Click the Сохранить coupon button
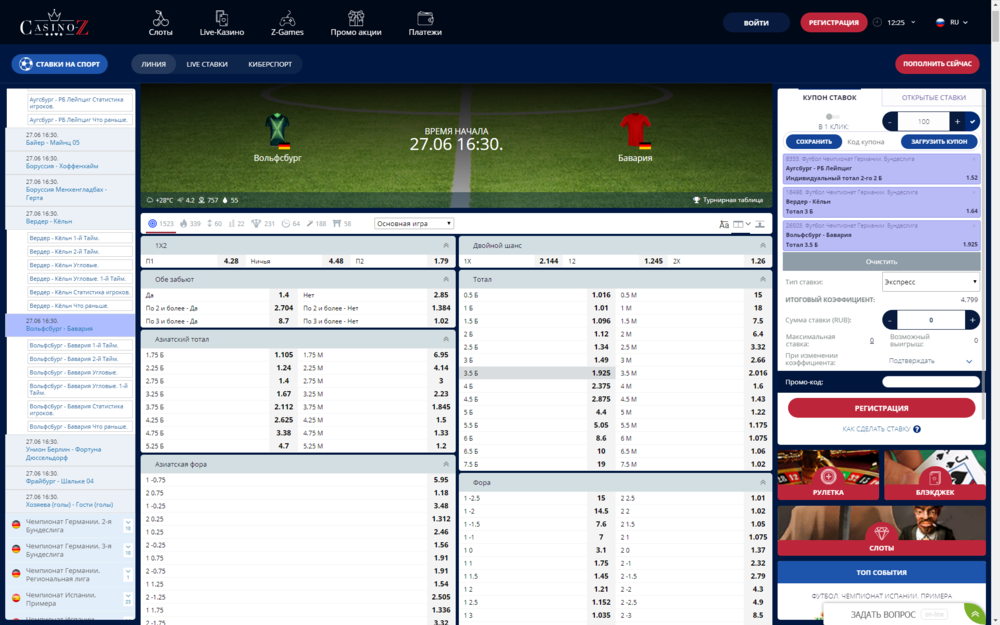1000x625 pixels. point(814,142)
